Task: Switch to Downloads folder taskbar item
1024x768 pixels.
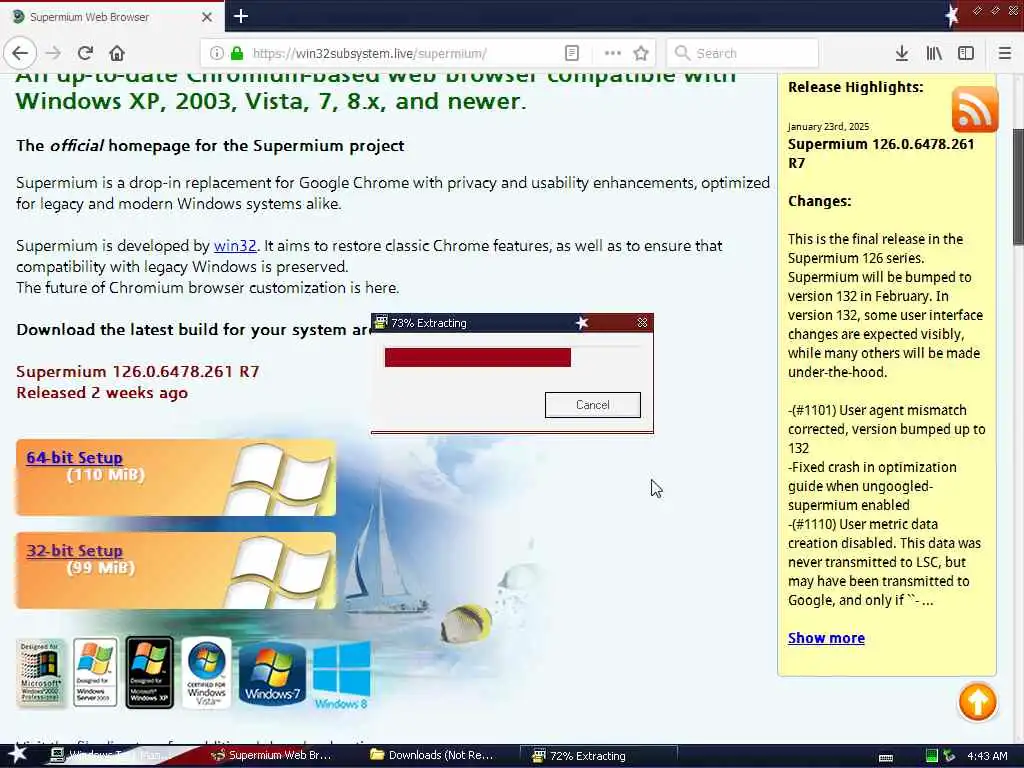Action: point(431,755)
